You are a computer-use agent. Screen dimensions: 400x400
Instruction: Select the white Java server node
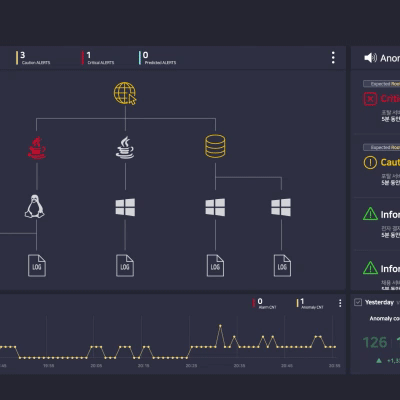[x=125, y=147]
